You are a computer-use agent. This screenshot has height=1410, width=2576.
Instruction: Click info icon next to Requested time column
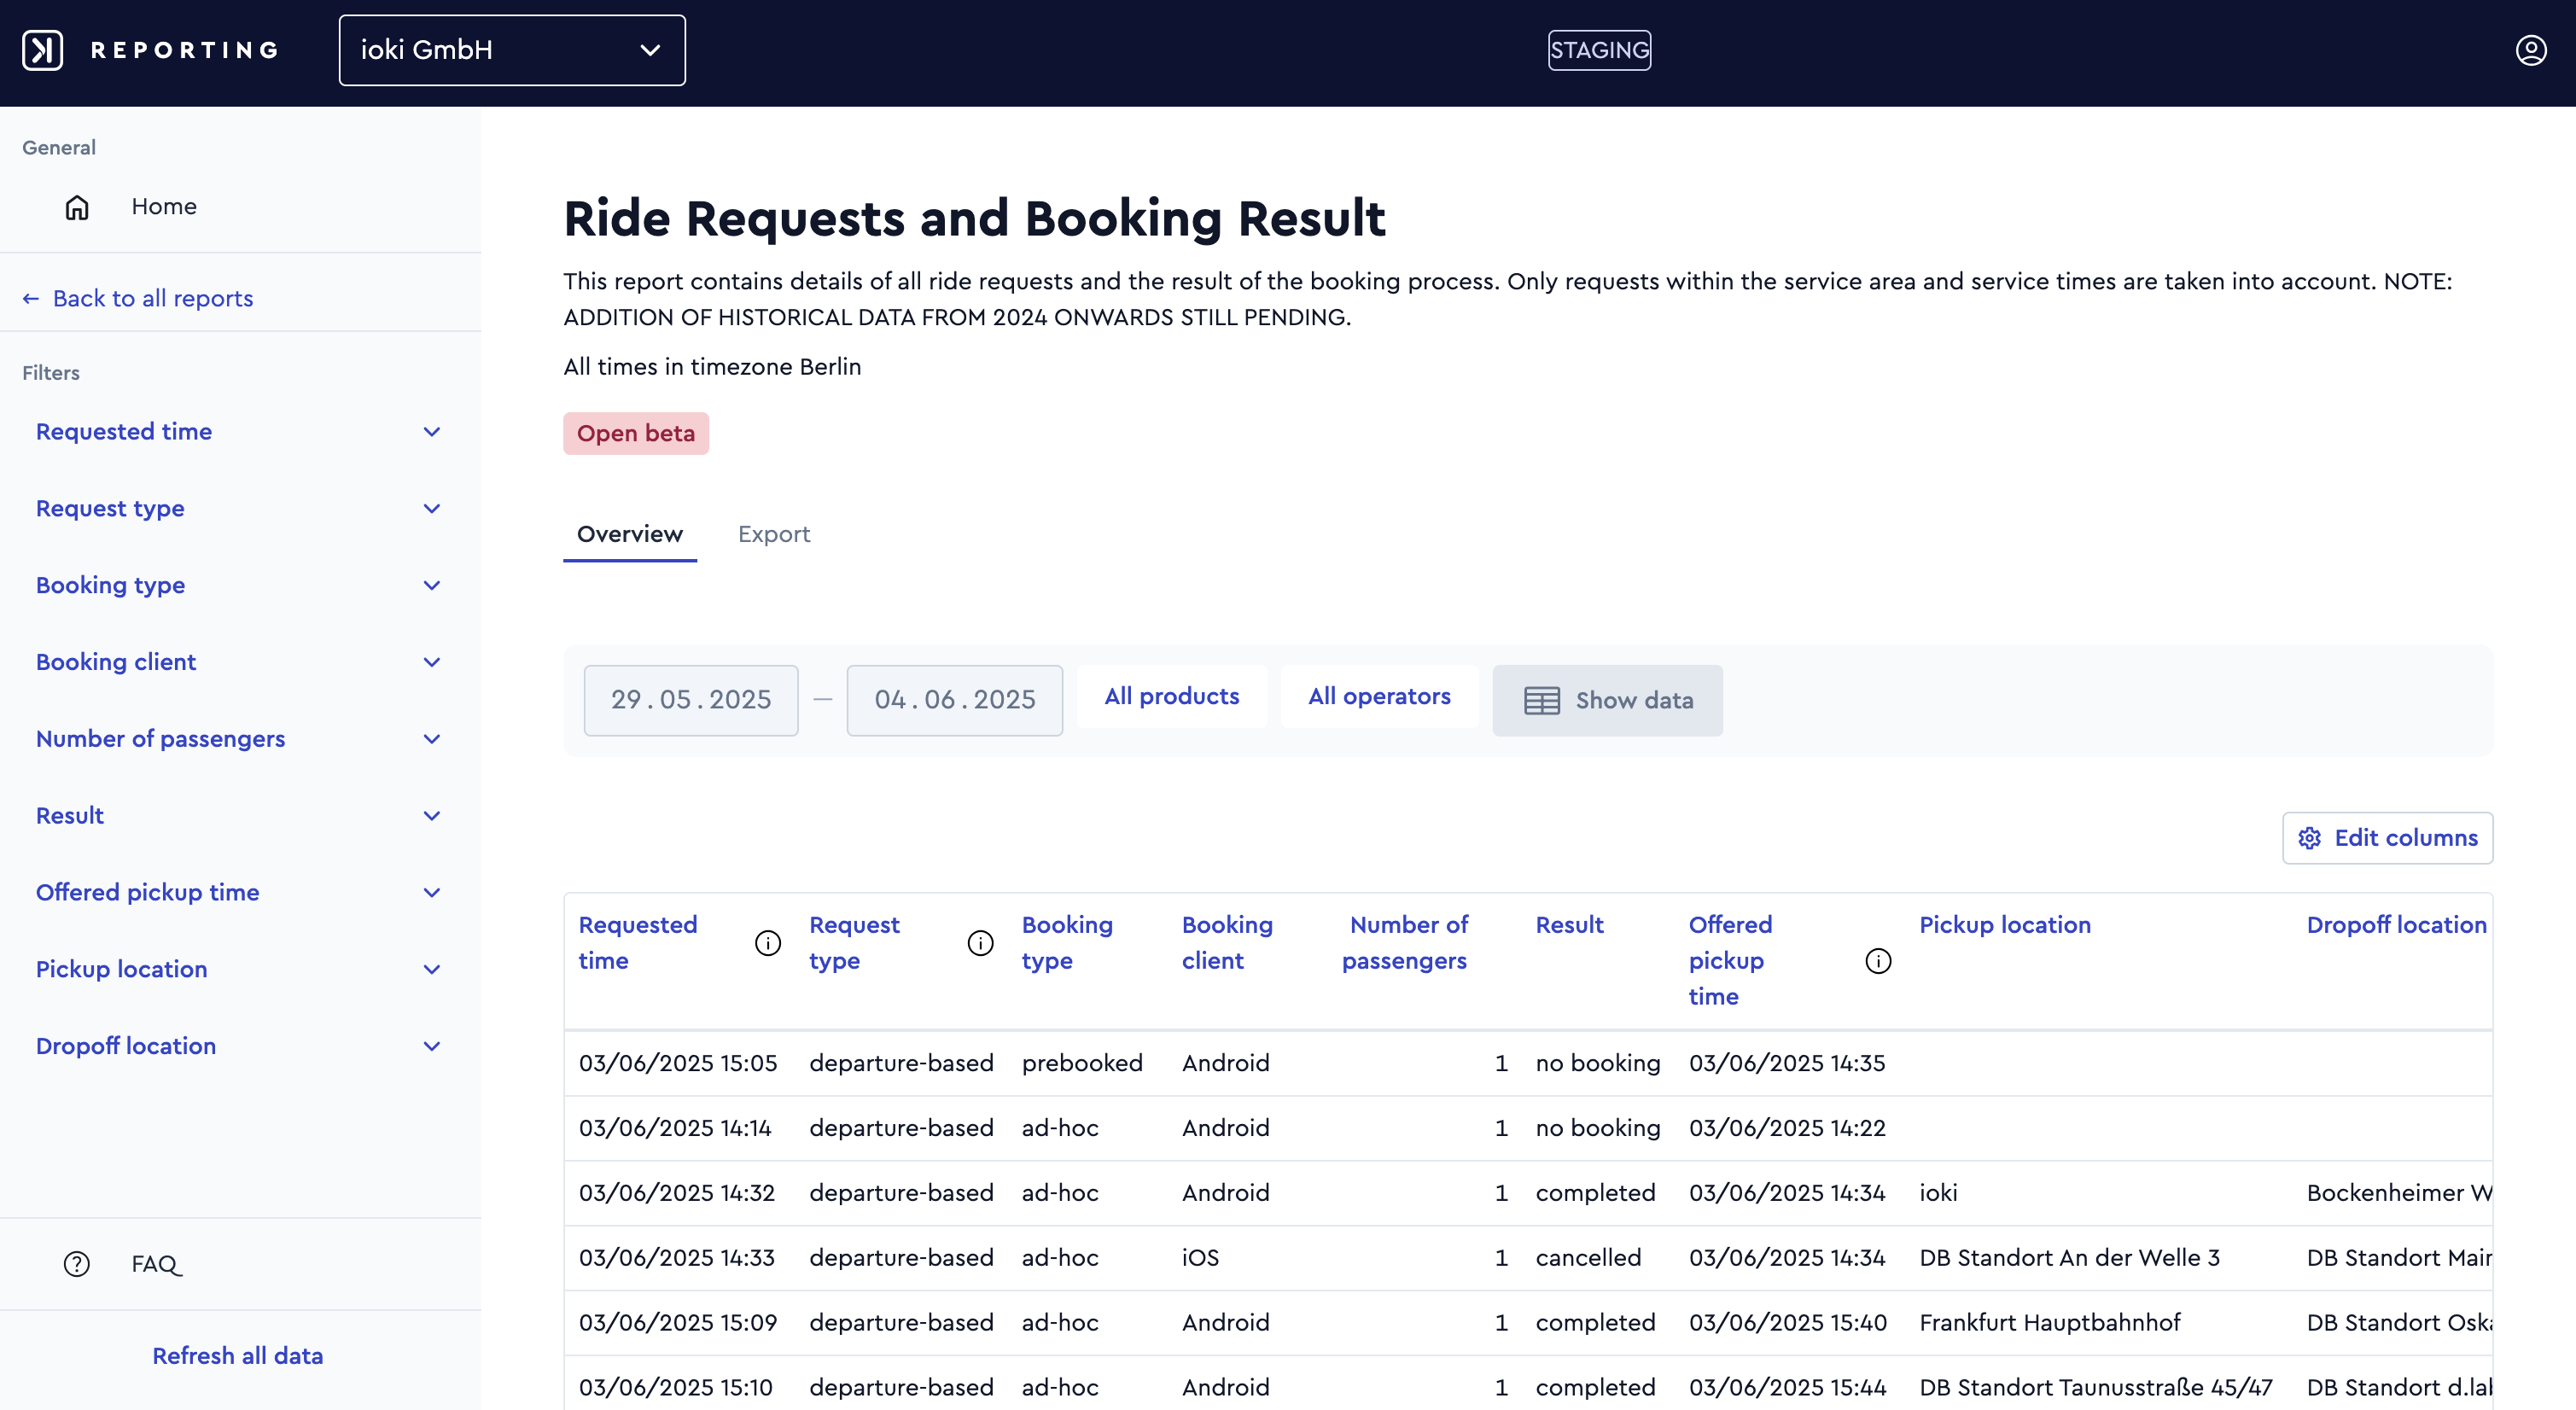tap(767, 943)
